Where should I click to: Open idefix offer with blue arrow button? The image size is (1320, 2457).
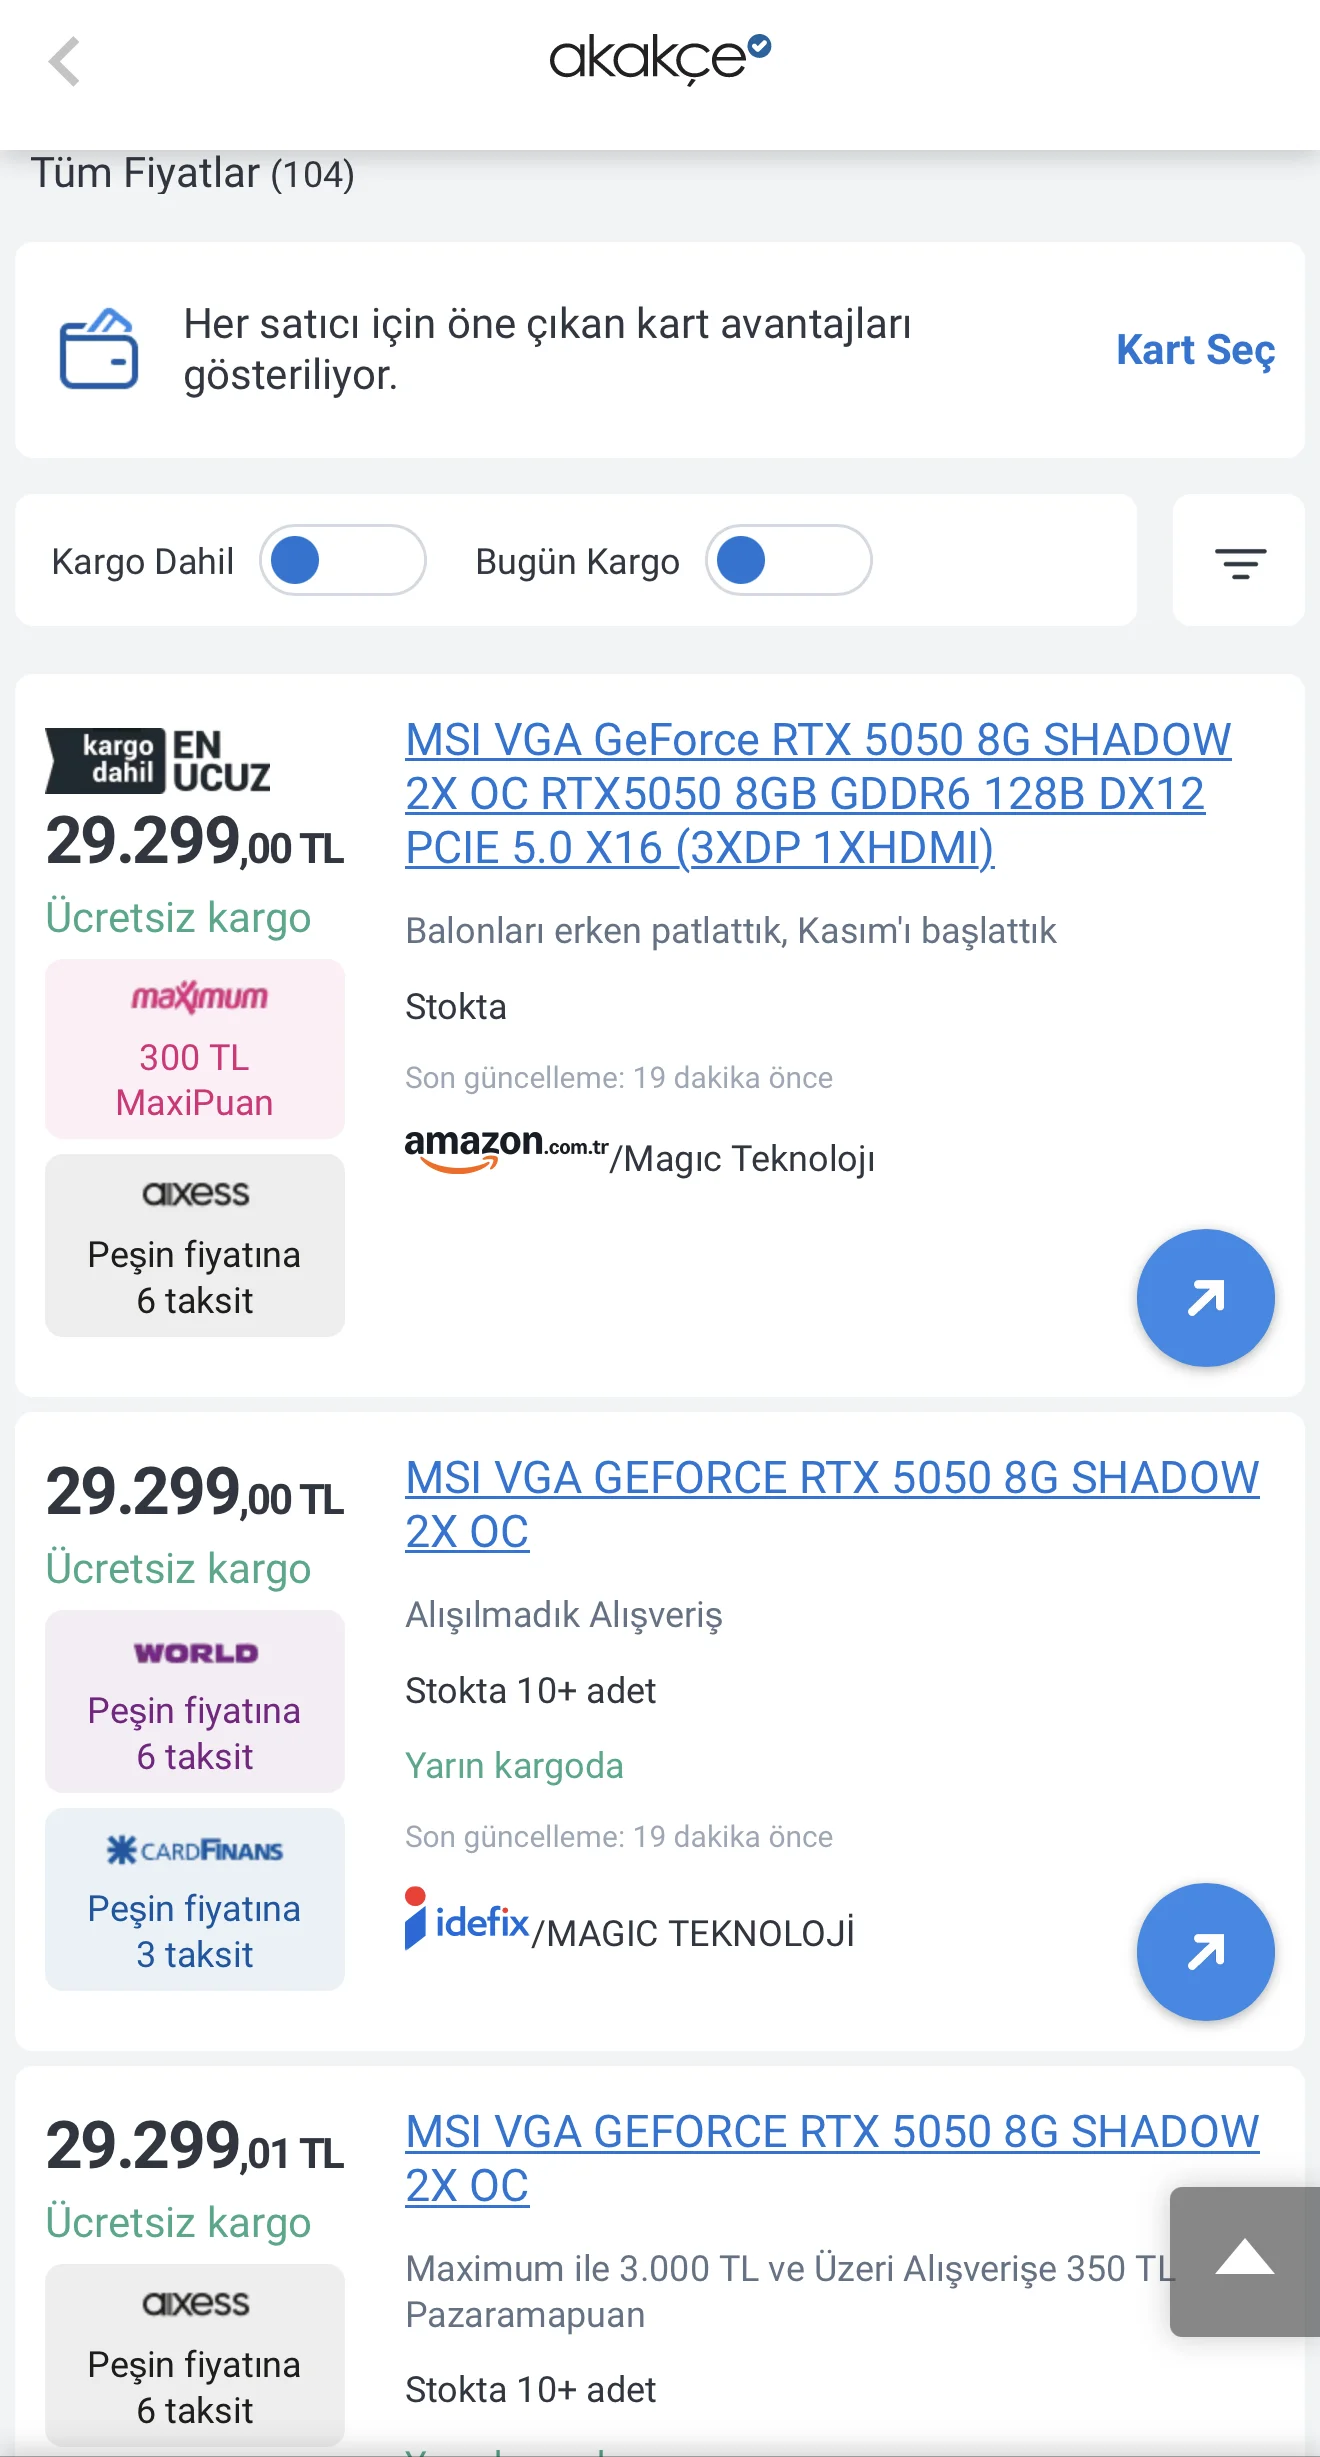tap(1205, 1951)
